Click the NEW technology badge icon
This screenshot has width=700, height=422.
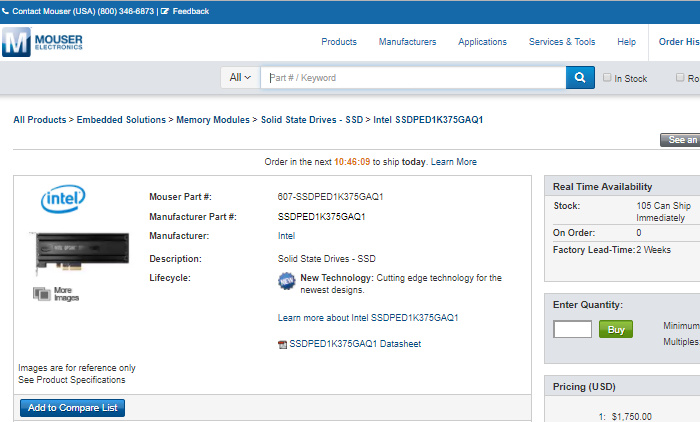coord(287,281)
